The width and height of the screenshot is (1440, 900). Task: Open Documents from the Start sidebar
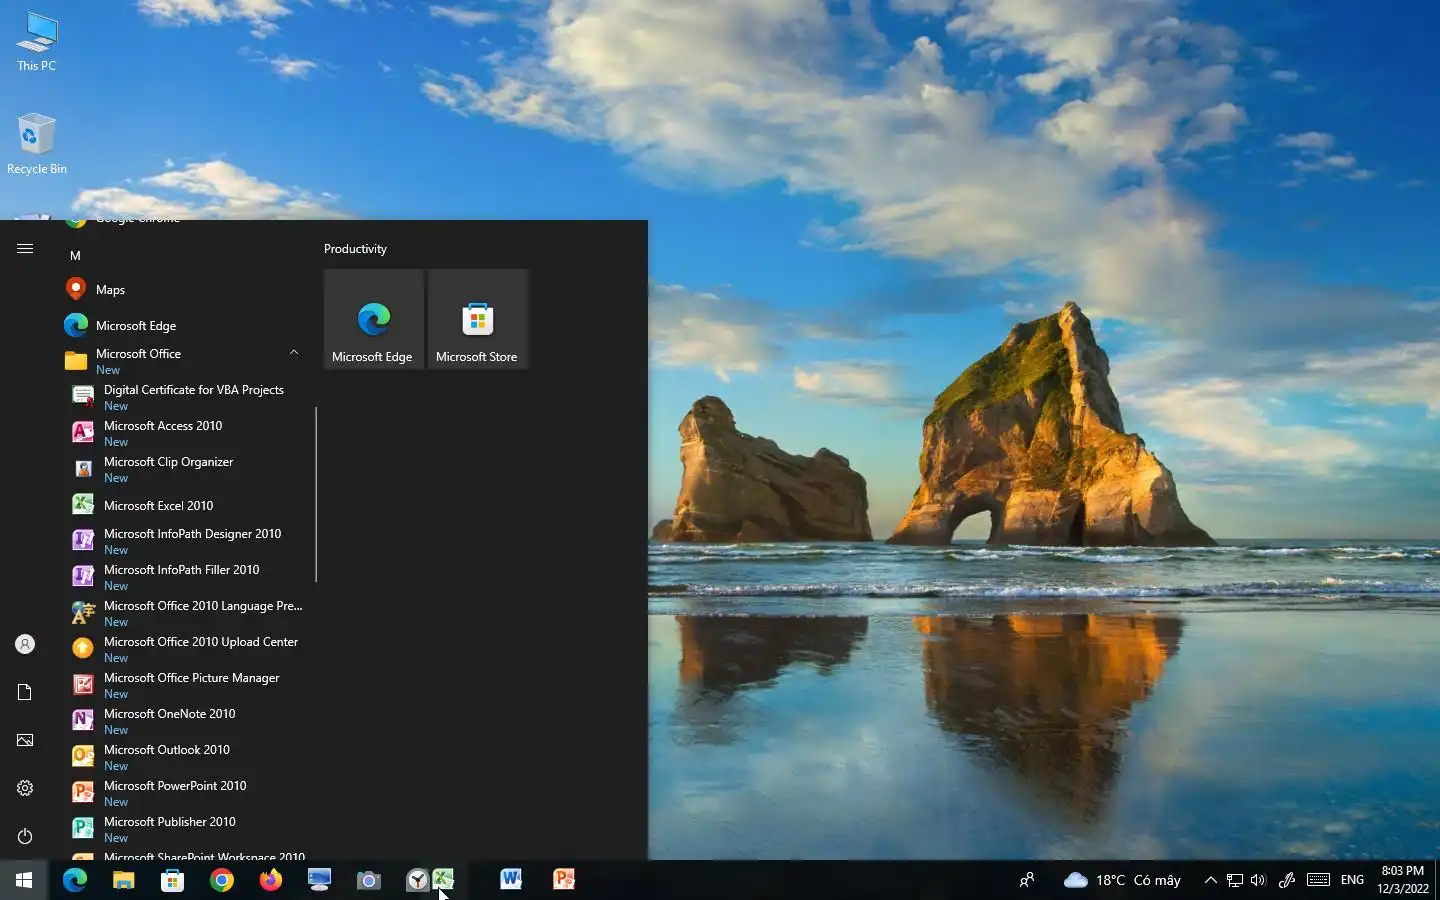(25, 692)
